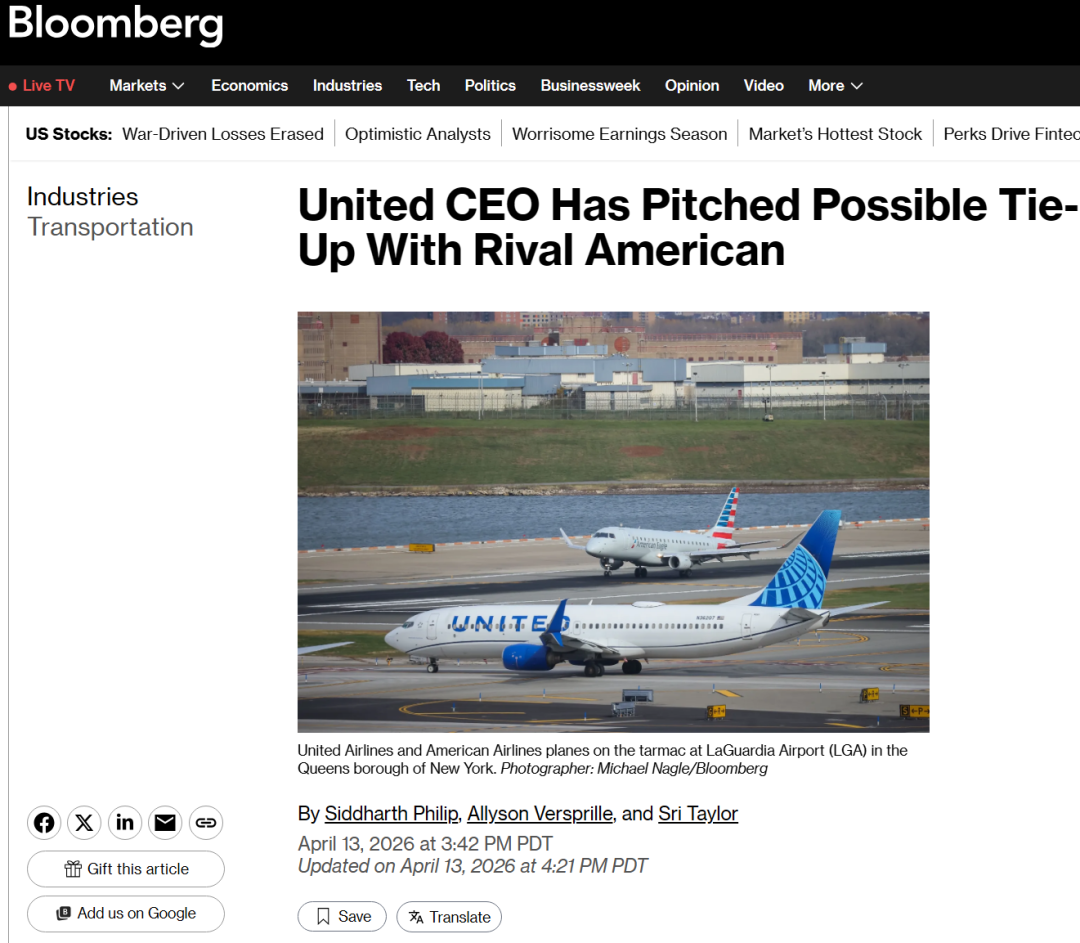Viewport: 1080px width, 943px height.
Task: Open the Live TV link
Action: coord(42,86)
